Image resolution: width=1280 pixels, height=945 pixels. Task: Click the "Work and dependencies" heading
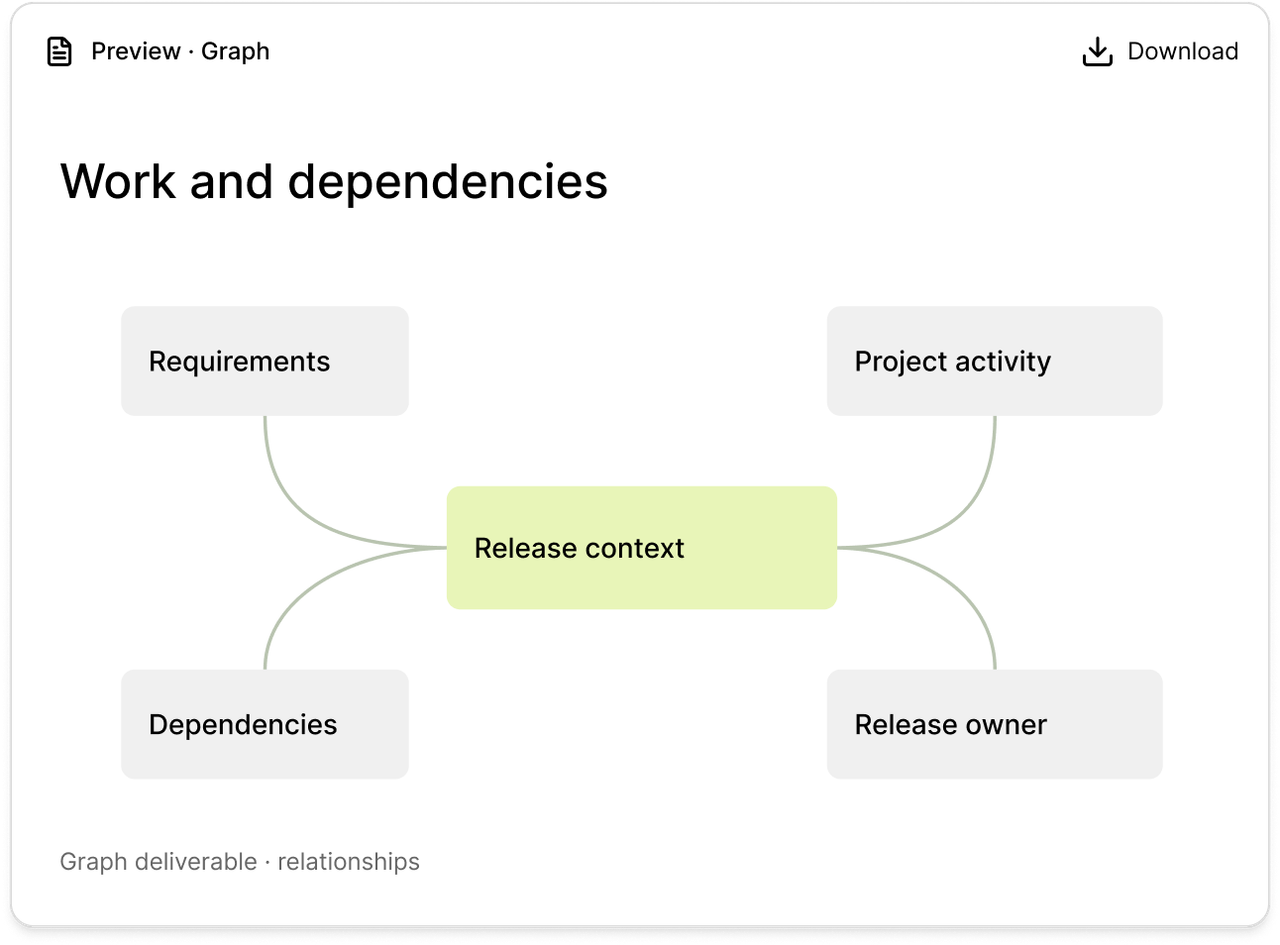[334, 182]
